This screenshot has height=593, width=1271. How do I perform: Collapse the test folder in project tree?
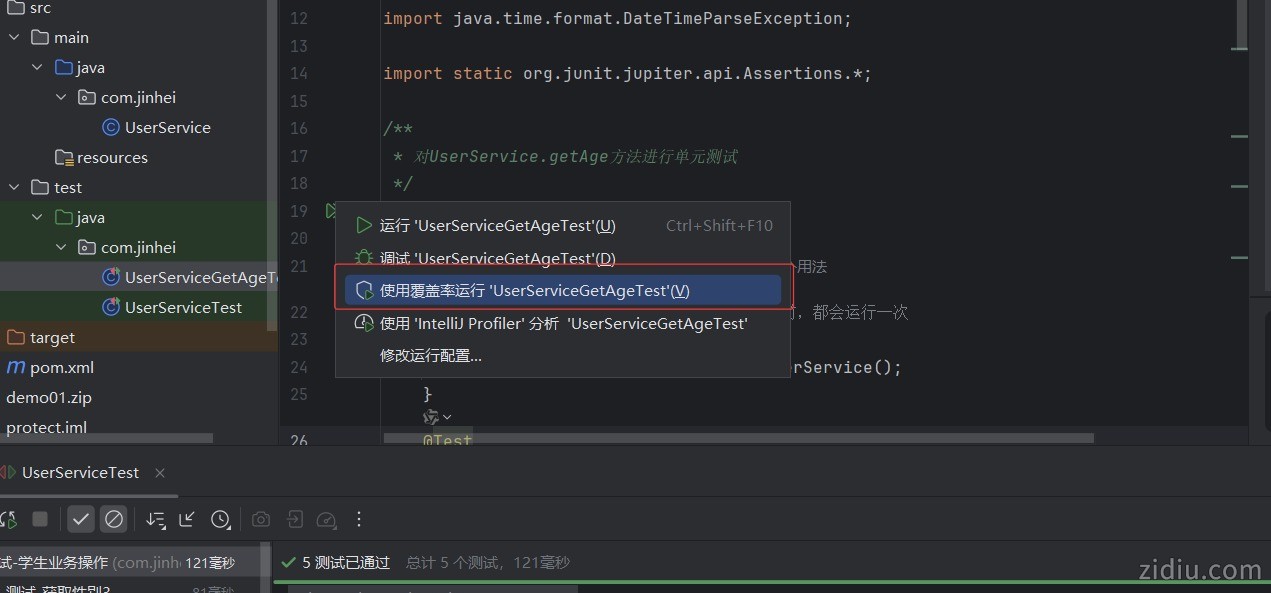tap(14, 188)
